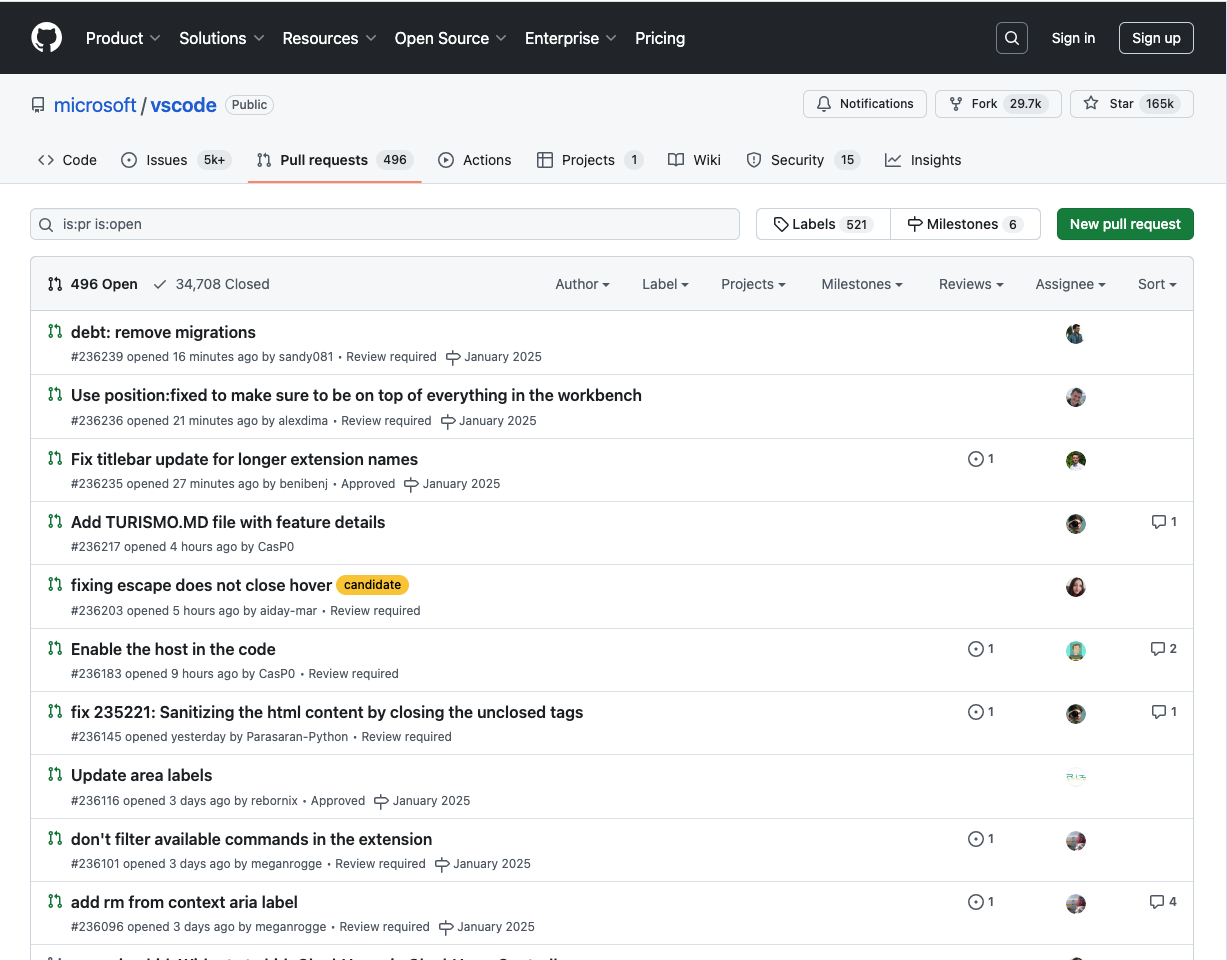Star the vscode repository

tap(1132, 104)
